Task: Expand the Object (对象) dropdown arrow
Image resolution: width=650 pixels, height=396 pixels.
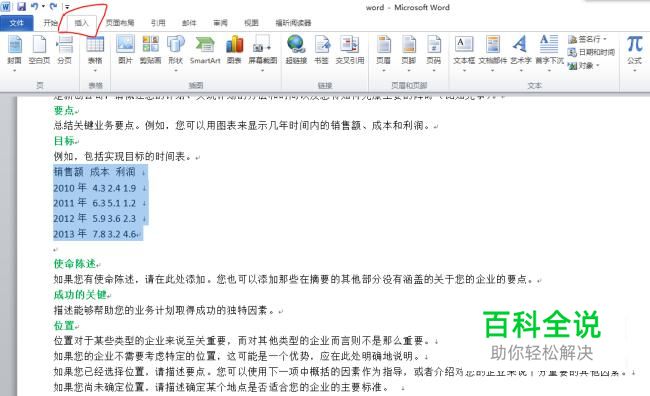Action: pyautogui.click(x=598, y=66)
